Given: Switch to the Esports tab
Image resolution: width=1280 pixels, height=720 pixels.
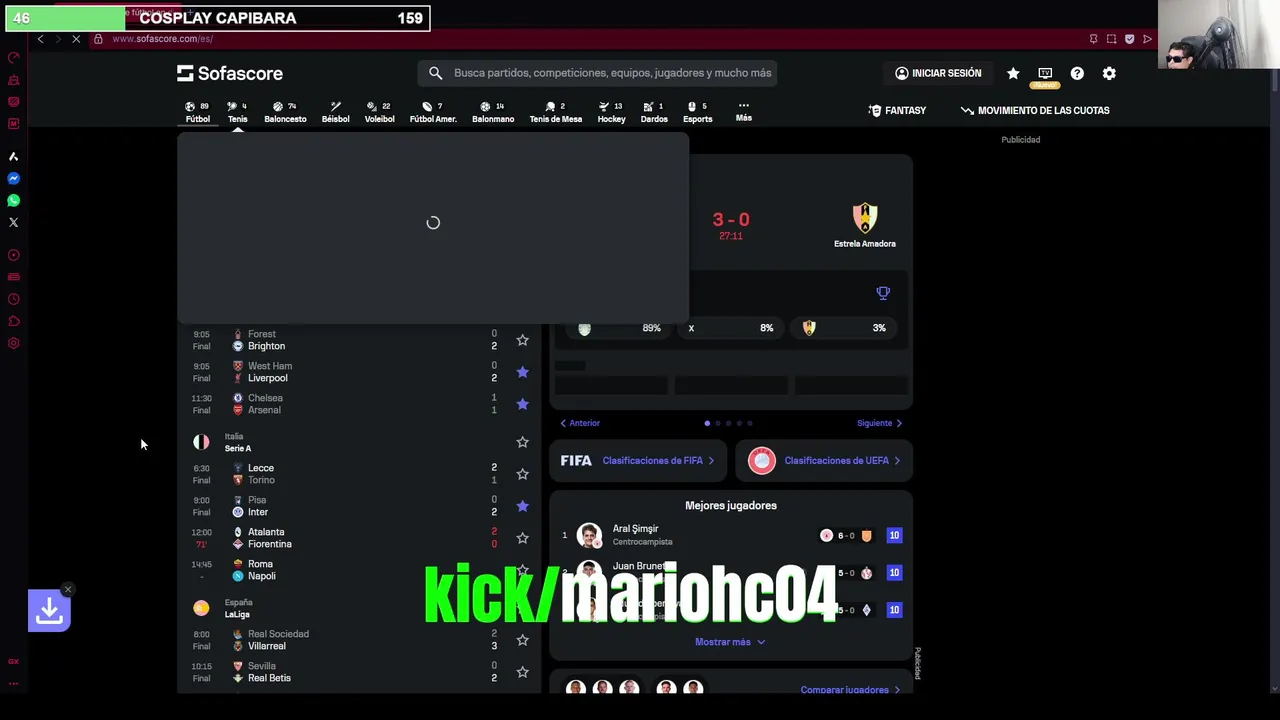Looking at the screenshot, I should (x=697, y=112).
